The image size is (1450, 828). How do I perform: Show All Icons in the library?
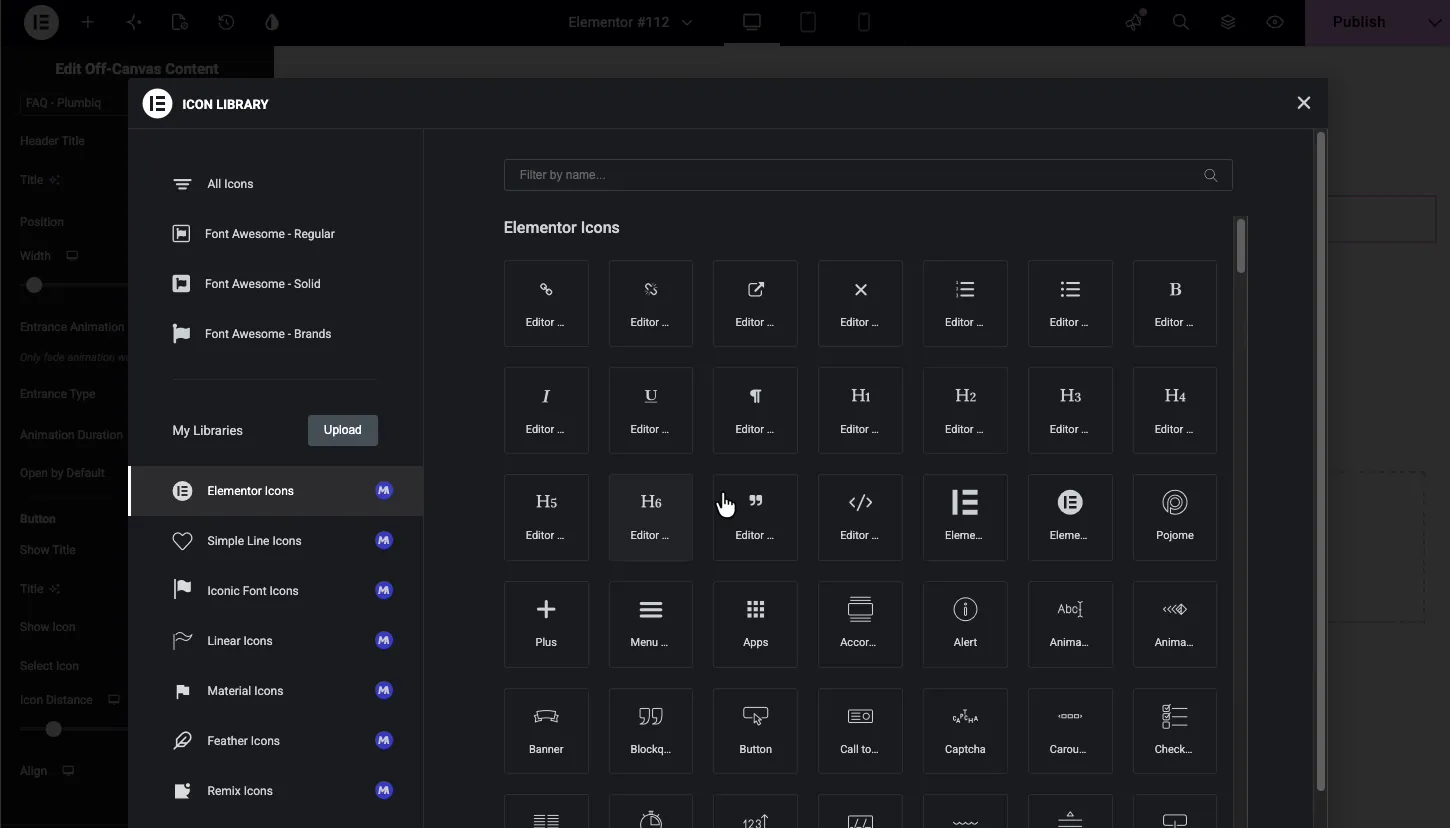coord(276,184)
